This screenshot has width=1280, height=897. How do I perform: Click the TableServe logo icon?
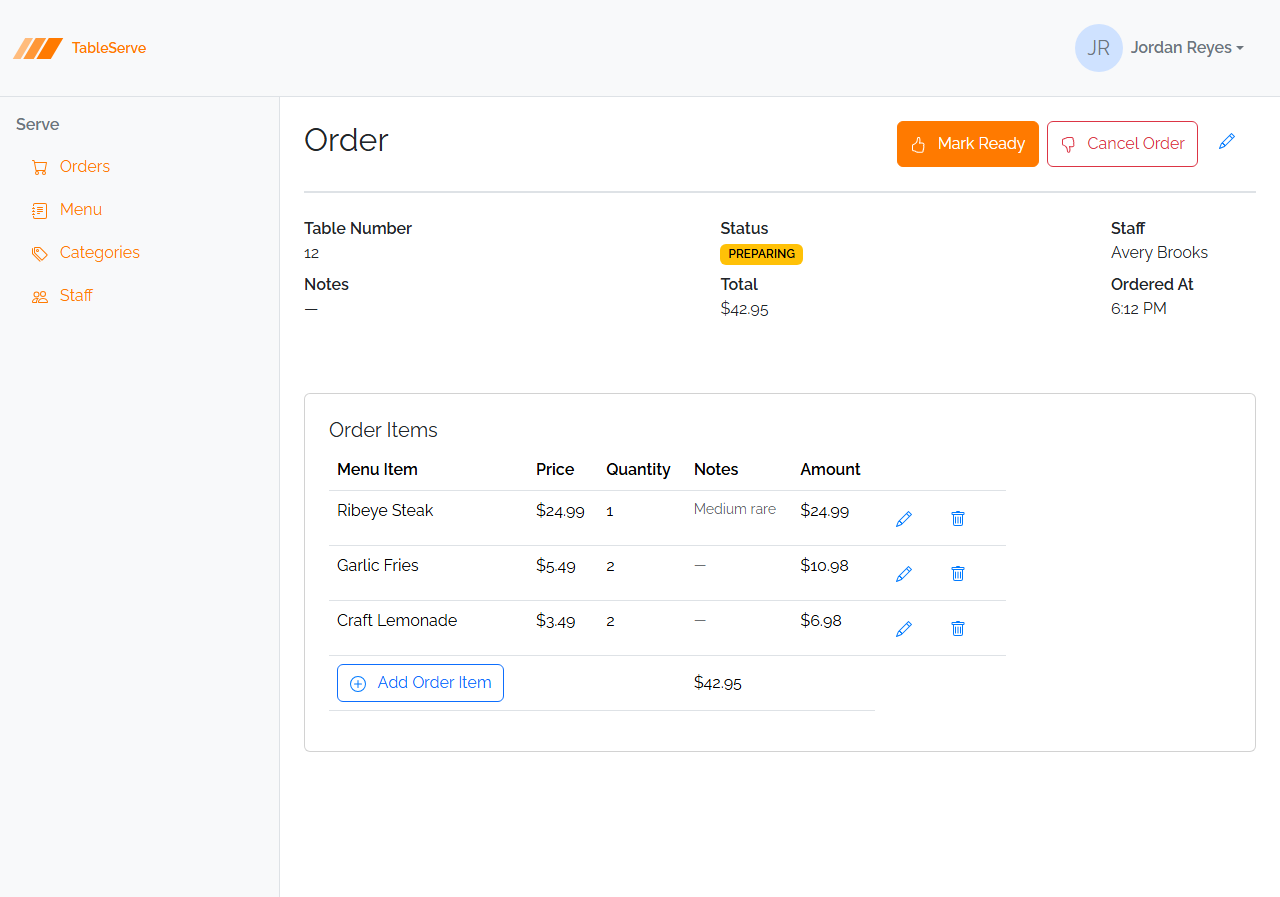pos(38,48)
